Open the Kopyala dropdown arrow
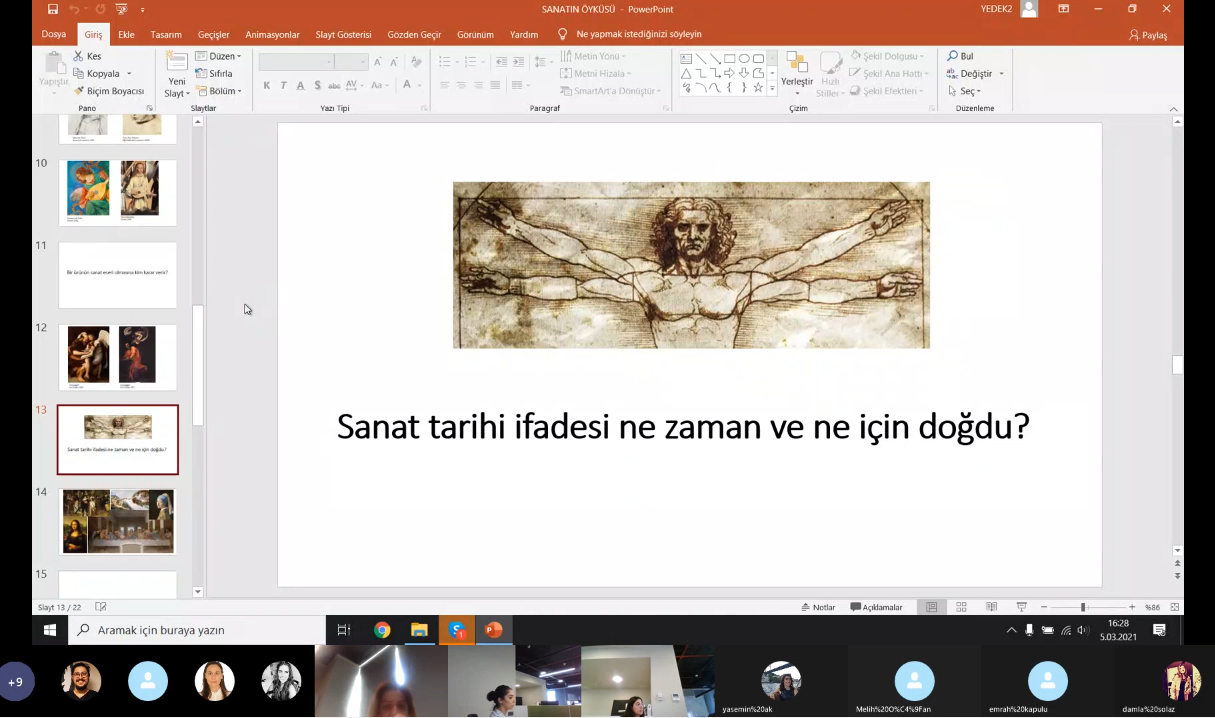The image size is (1215, 718). 129,74
